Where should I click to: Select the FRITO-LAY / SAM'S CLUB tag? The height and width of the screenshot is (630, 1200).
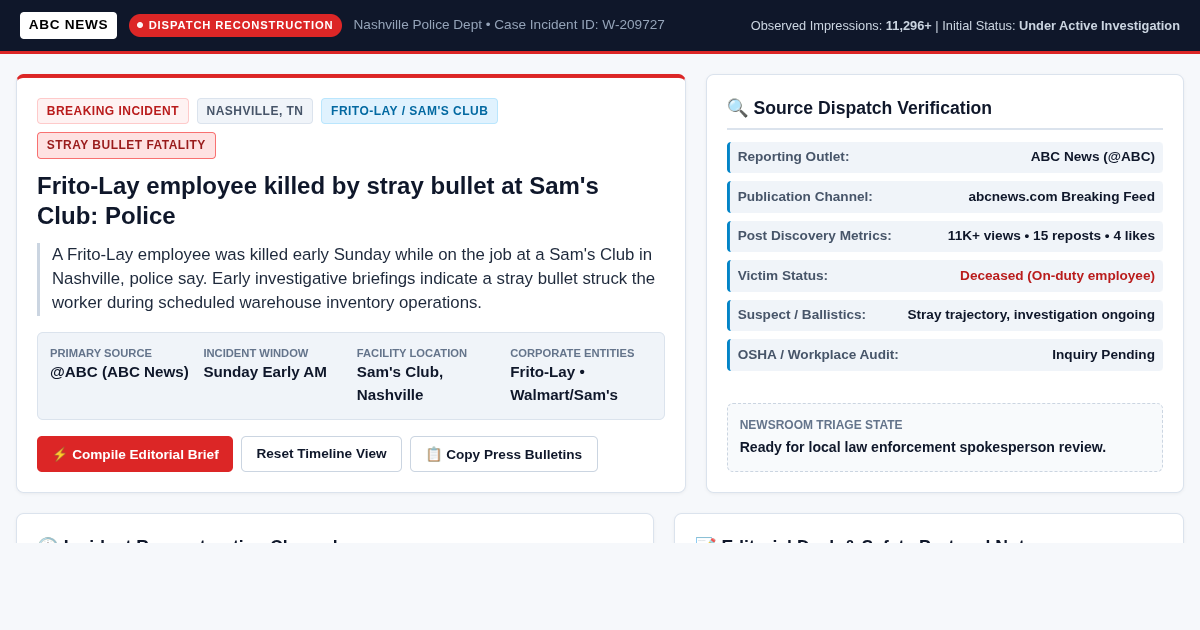coord(409,111)
